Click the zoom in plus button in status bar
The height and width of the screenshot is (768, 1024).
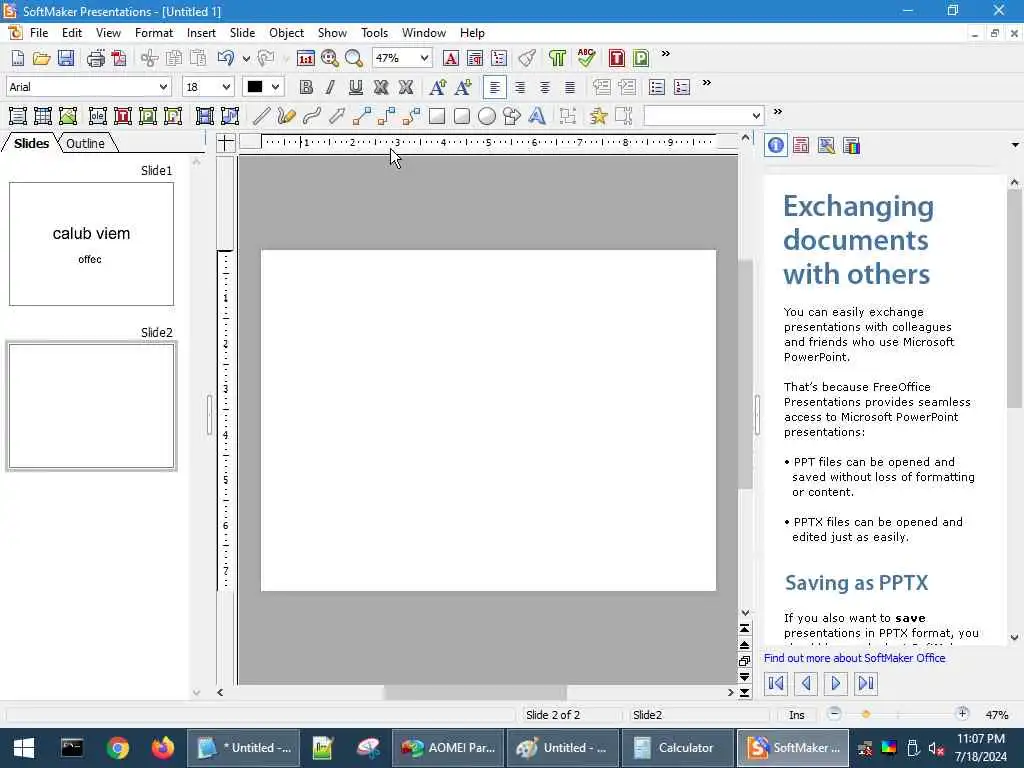coord(962,713)
